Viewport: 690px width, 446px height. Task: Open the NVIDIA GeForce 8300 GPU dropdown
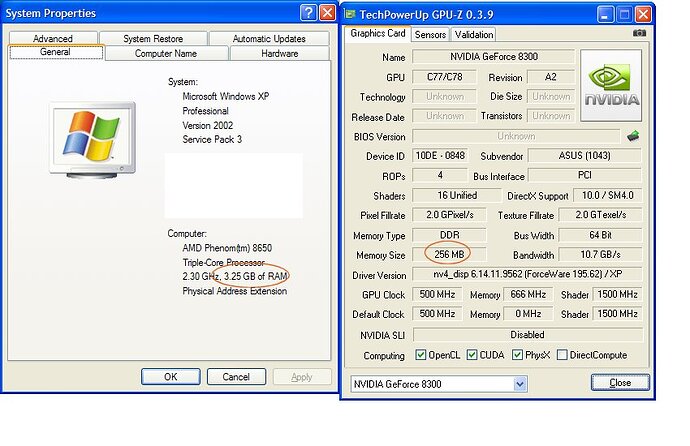(x=520, y=384)
